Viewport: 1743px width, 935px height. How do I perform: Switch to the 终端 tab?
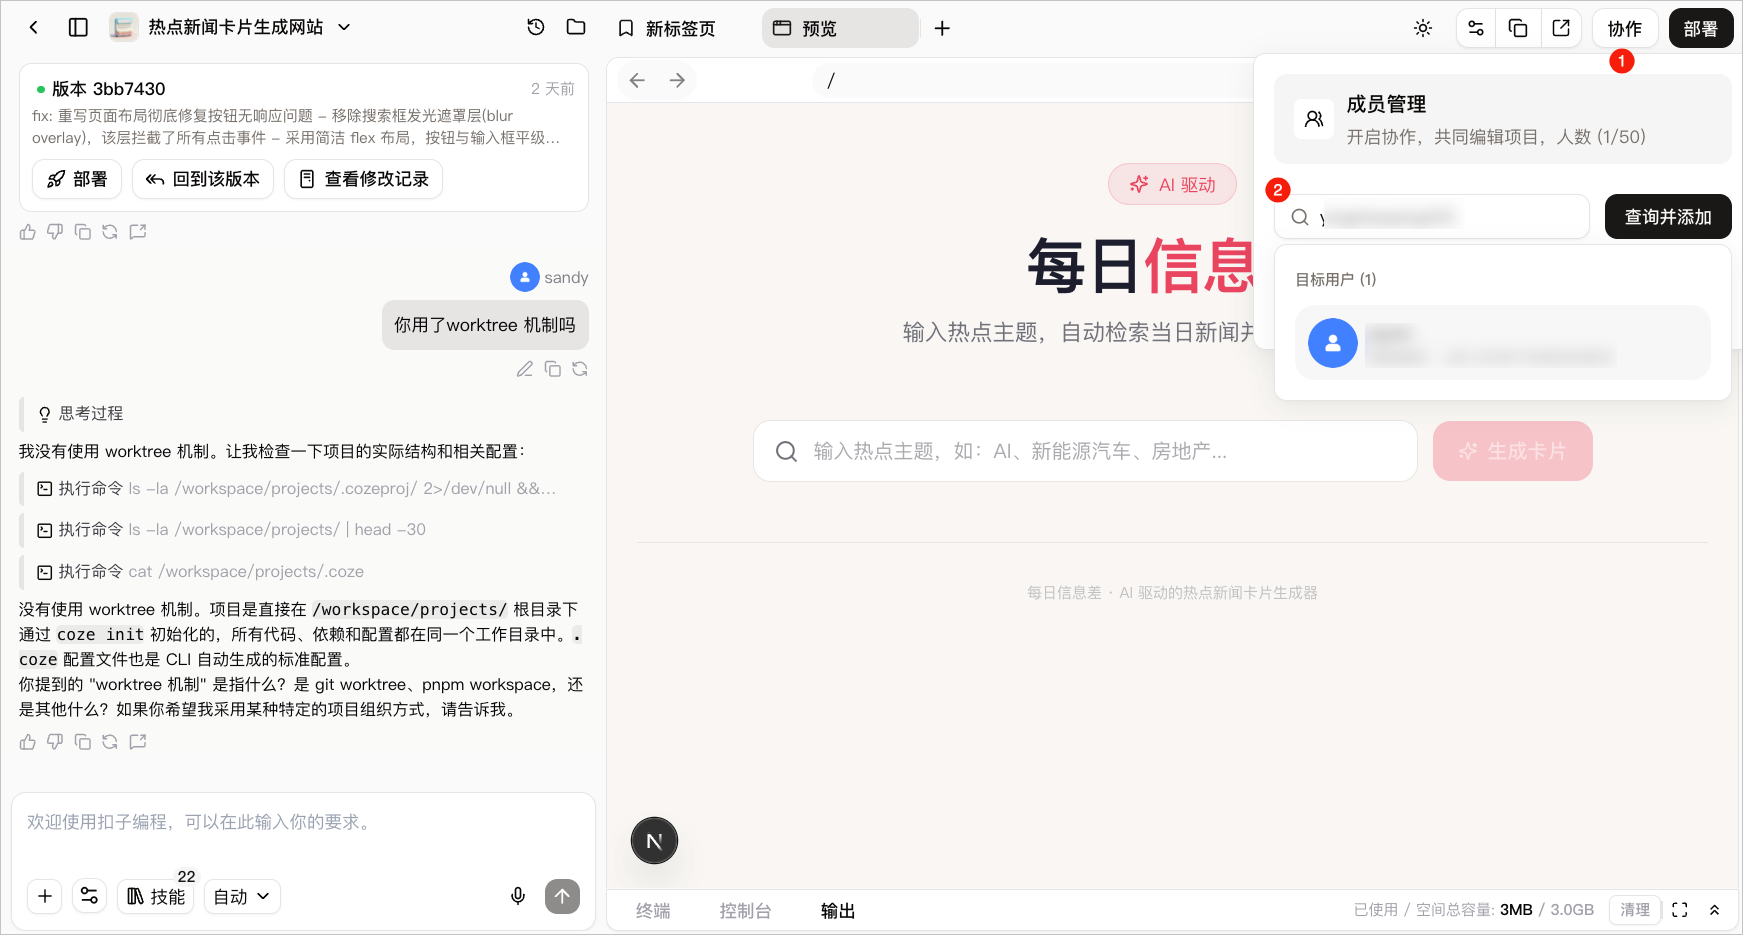click(x=653, y=910)
